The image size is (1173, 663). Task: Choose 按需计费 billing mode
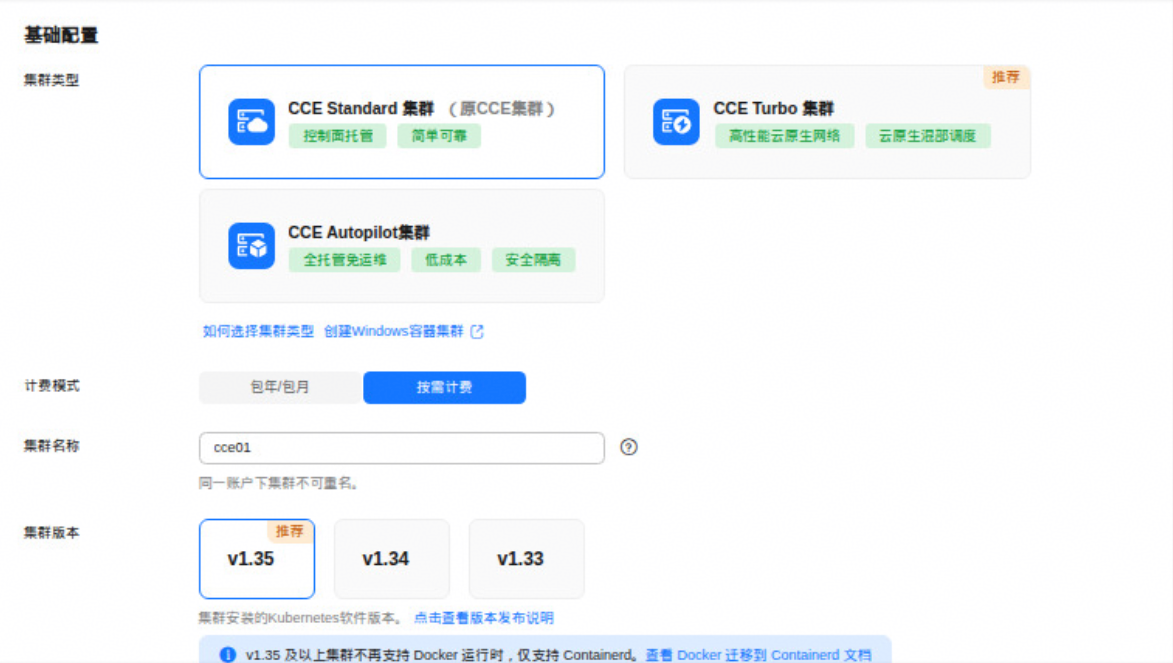point(444,388)
